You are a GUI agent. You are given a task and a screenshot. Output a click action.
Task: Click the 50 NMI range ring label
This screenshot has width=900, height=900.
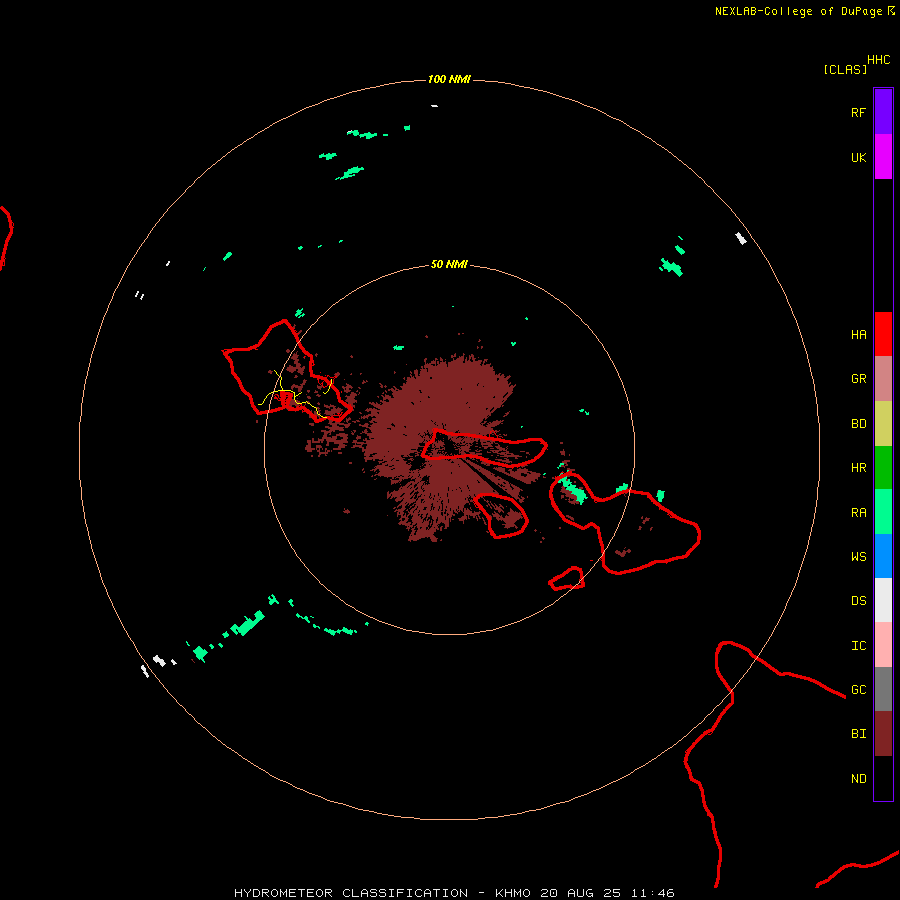449,265
